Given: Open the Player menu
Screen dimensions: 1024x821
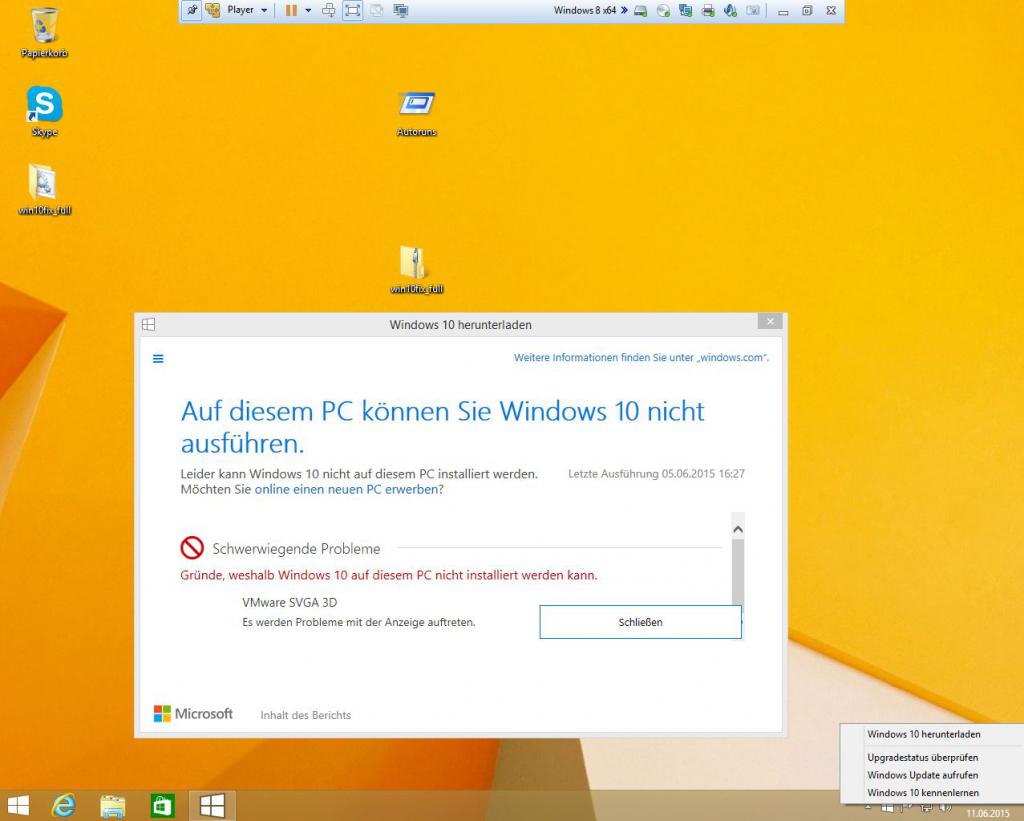Looking at the screenshot, I should [240, 10].
